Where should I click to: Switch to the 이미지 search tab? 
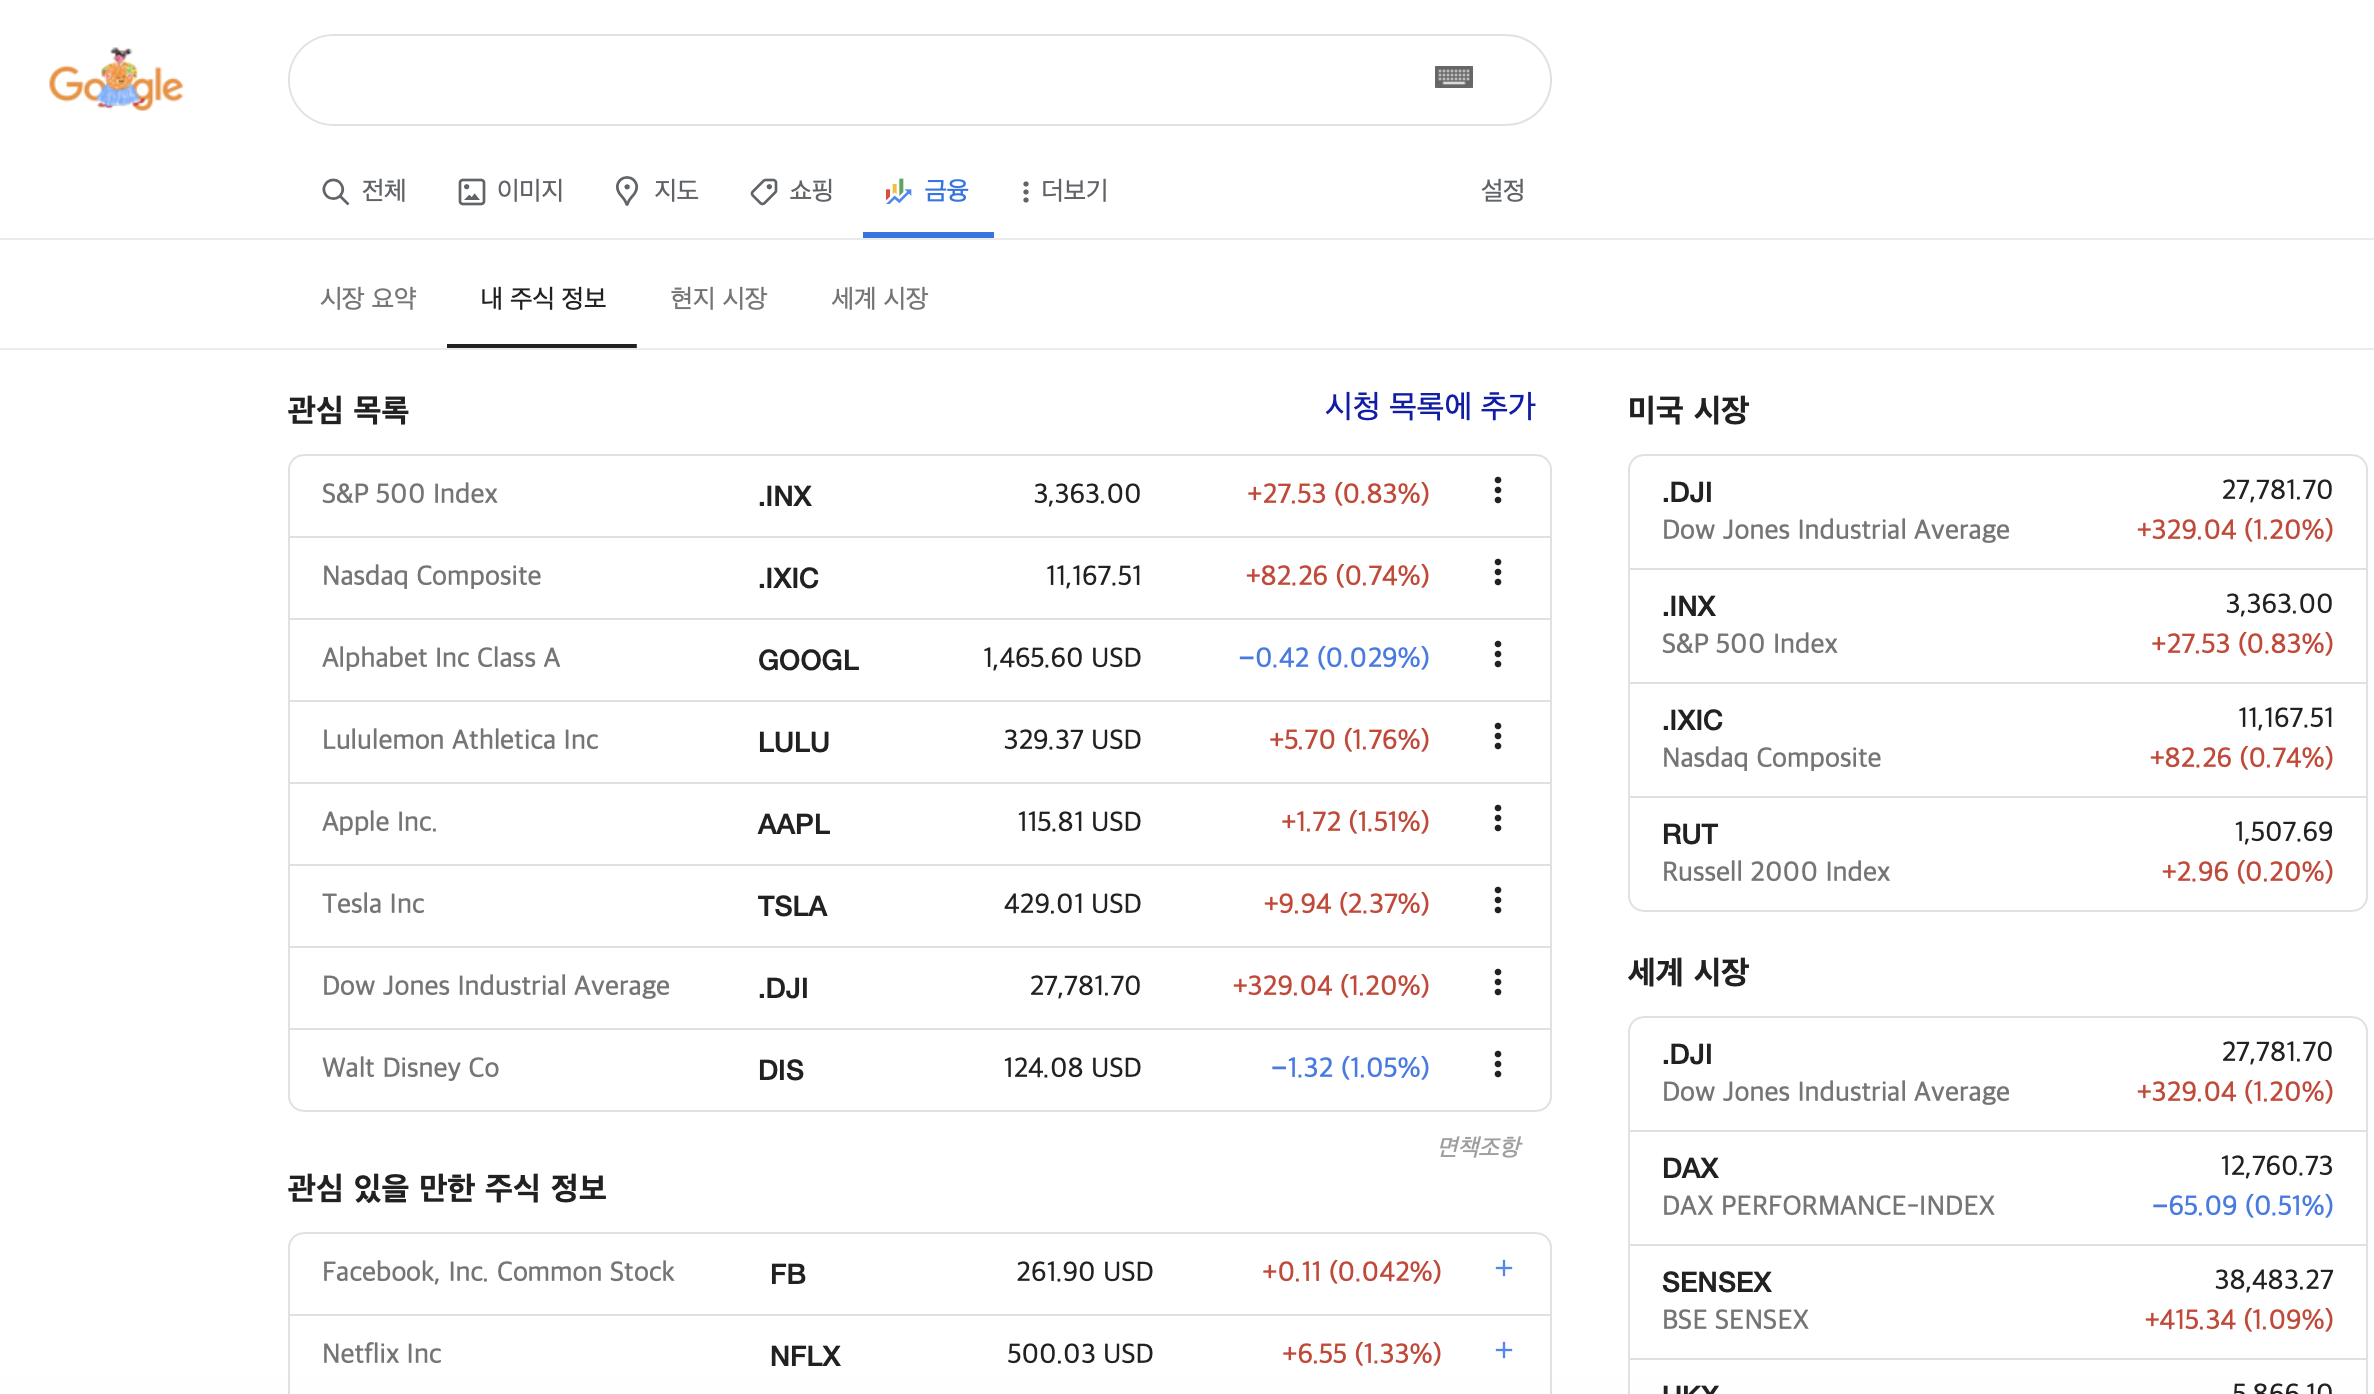(x=510, y=190)
